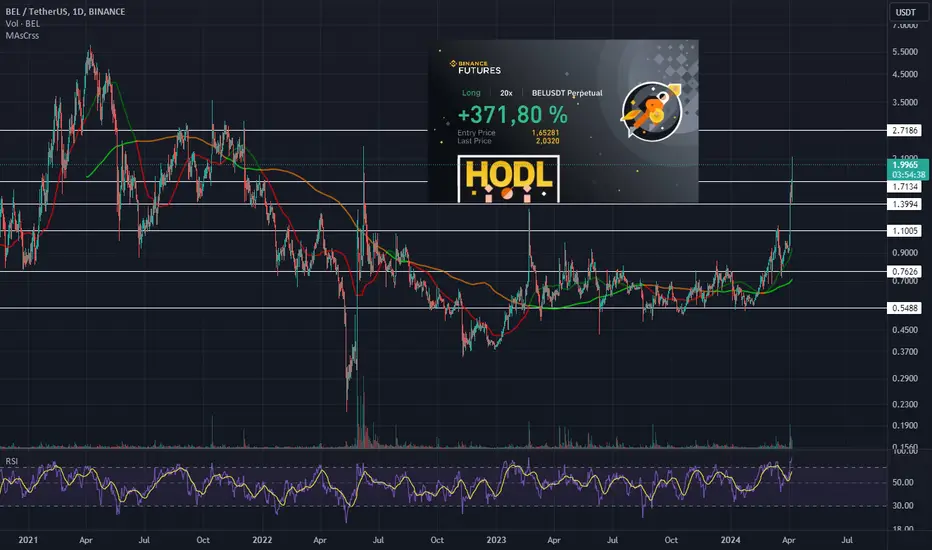Click the 2021 marker on the time axis
Screen dimensions: 932x550
(x=28, y=540)
